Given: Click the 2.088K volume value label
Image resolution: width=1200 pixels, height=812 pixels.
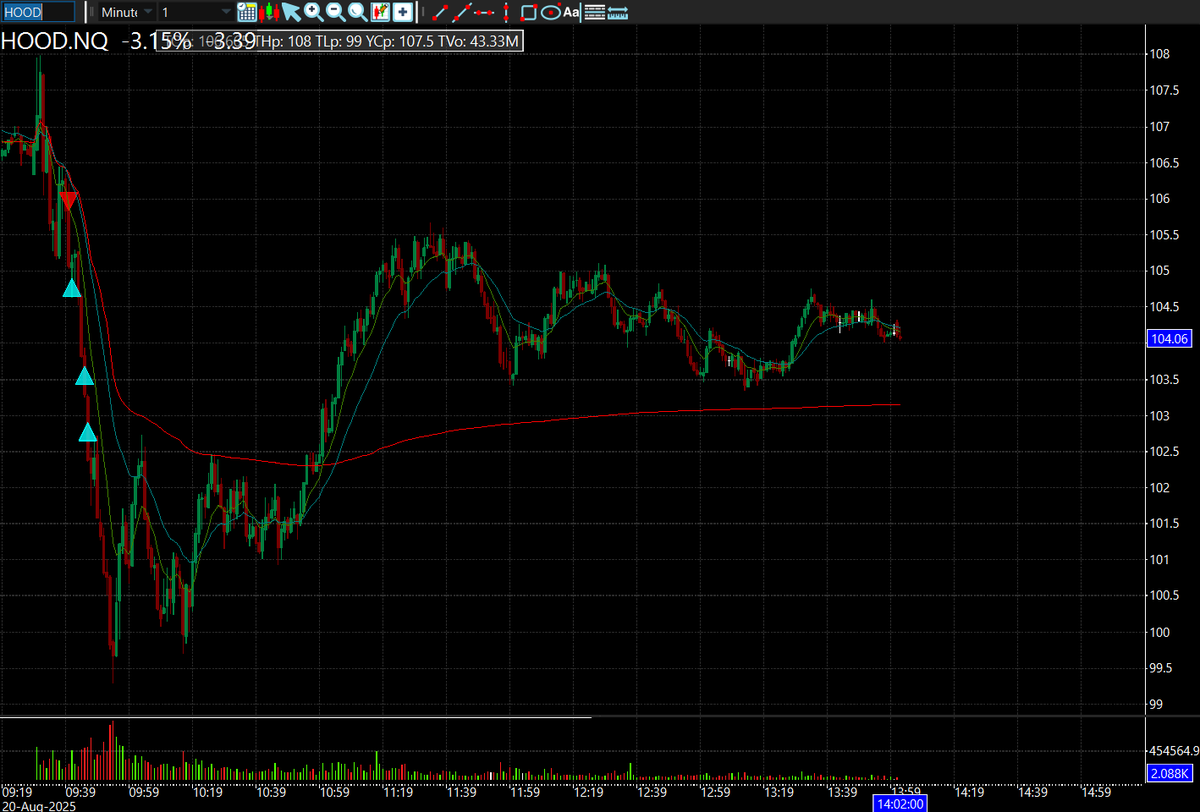Looking at the screenshot, I should pos(1168,771).
